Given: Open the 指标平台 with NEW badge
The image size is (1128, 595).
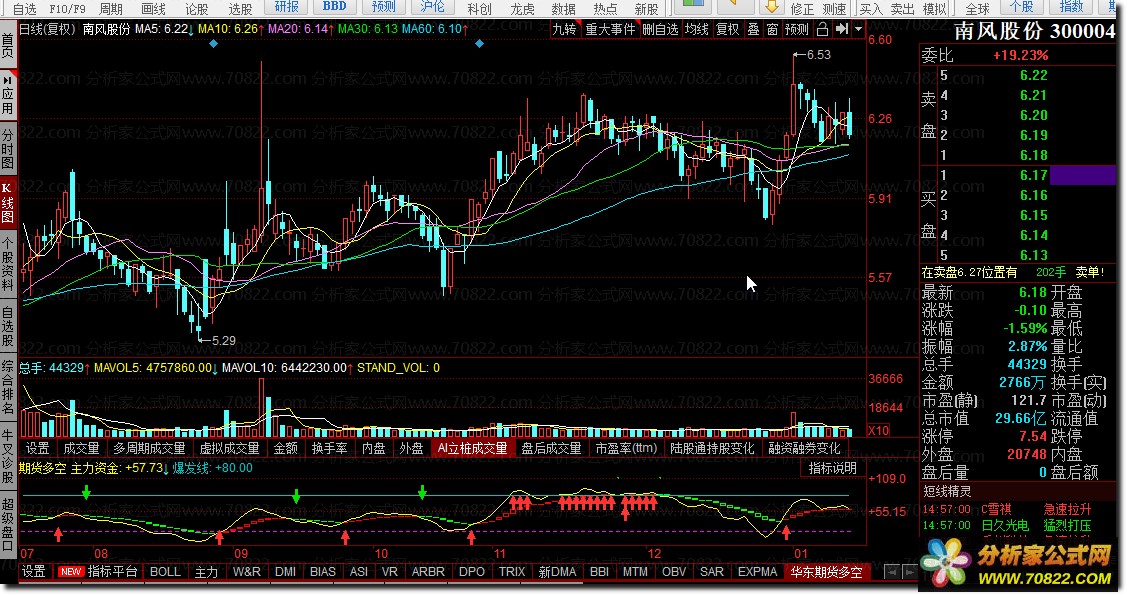Looking at the screenshot, I should coord(98,572).
